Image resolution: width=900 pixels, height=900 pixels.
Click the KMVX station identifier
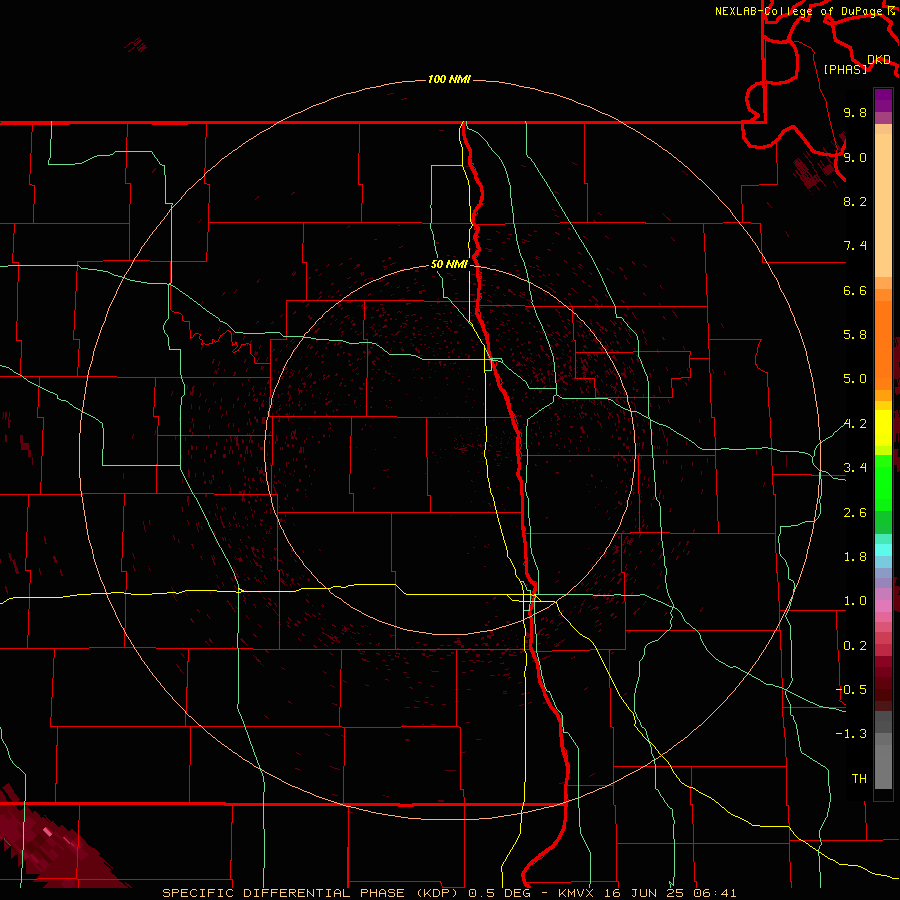pos(576,893)
